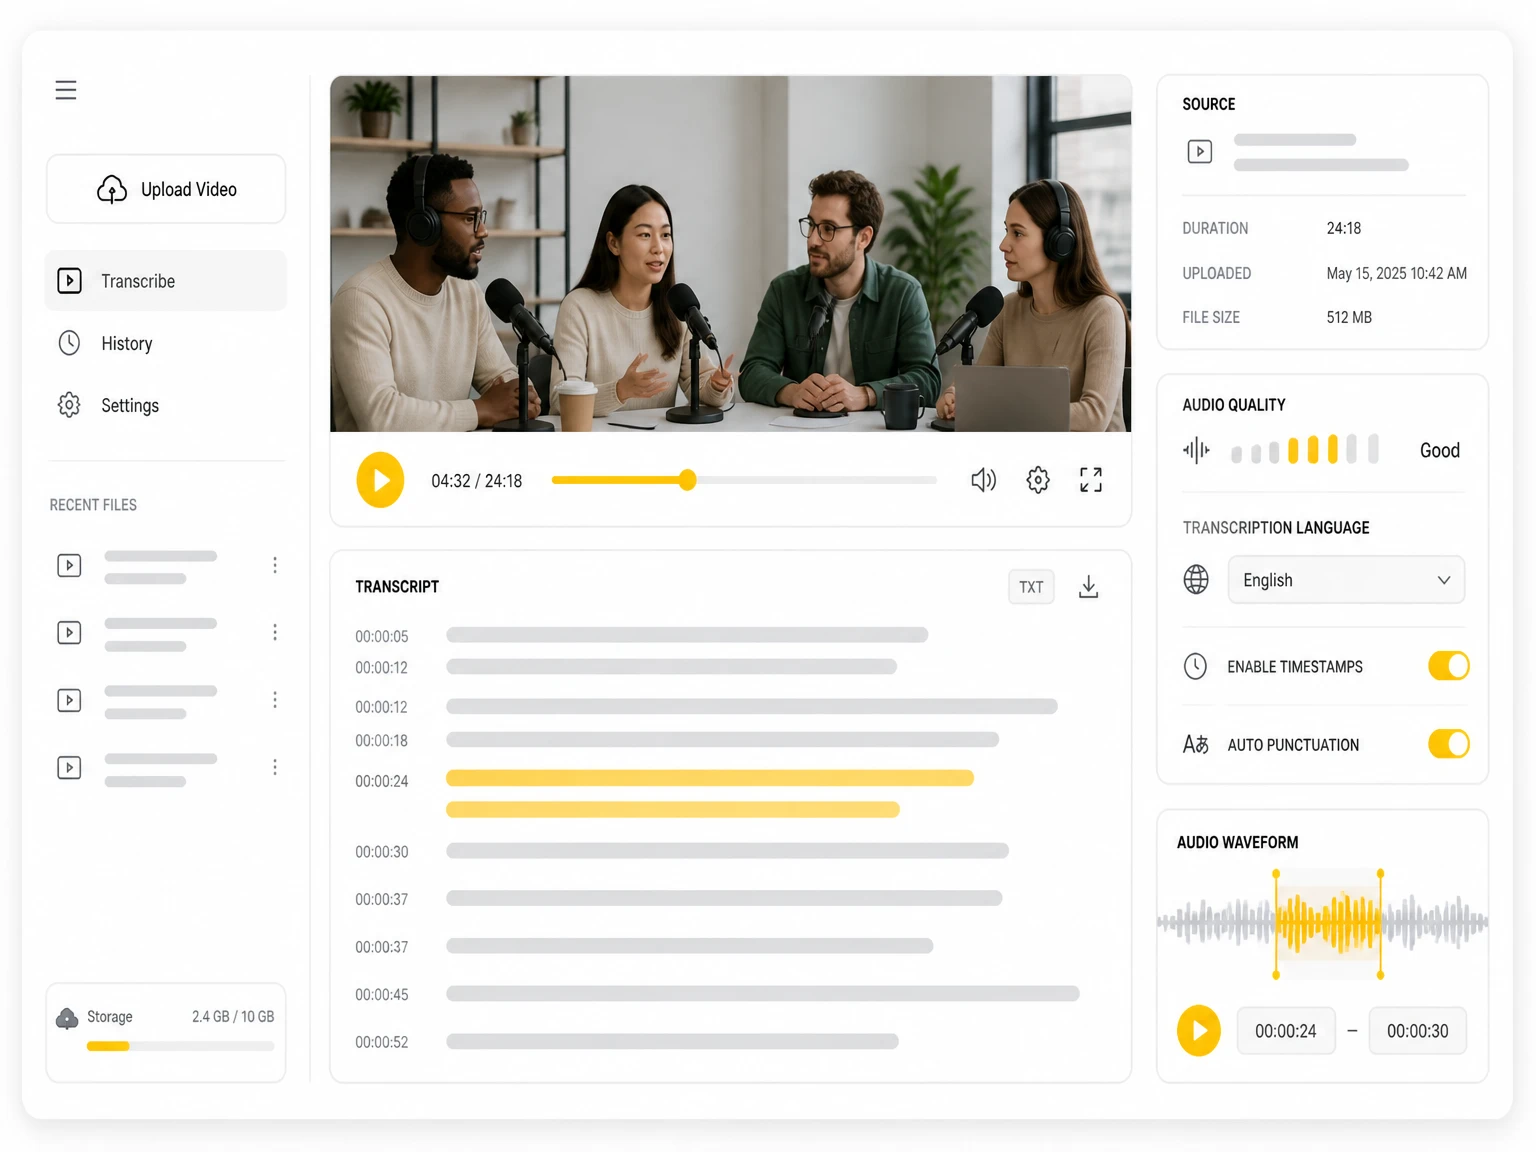Click the video progress slider handle
Viewport: 1536px width, 1152px height.
point(687,480)
